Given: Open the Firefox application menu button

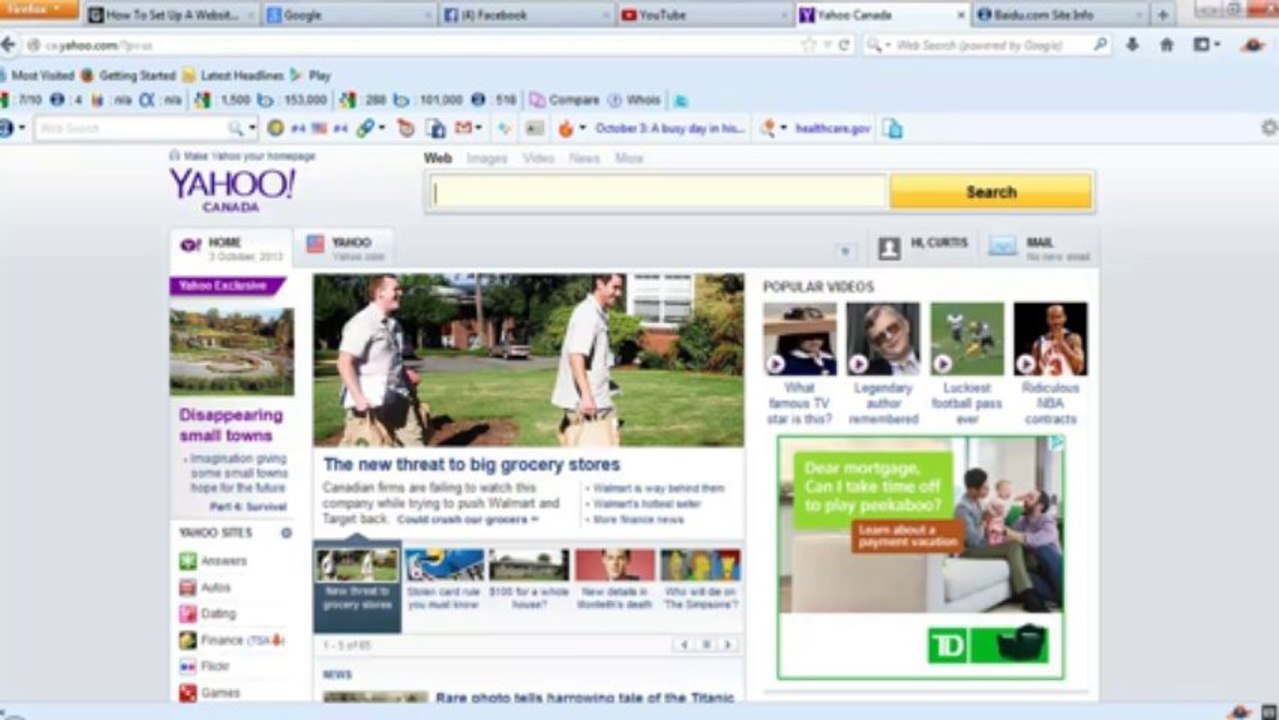Looking at the screenshot, I should coord(38,9).
